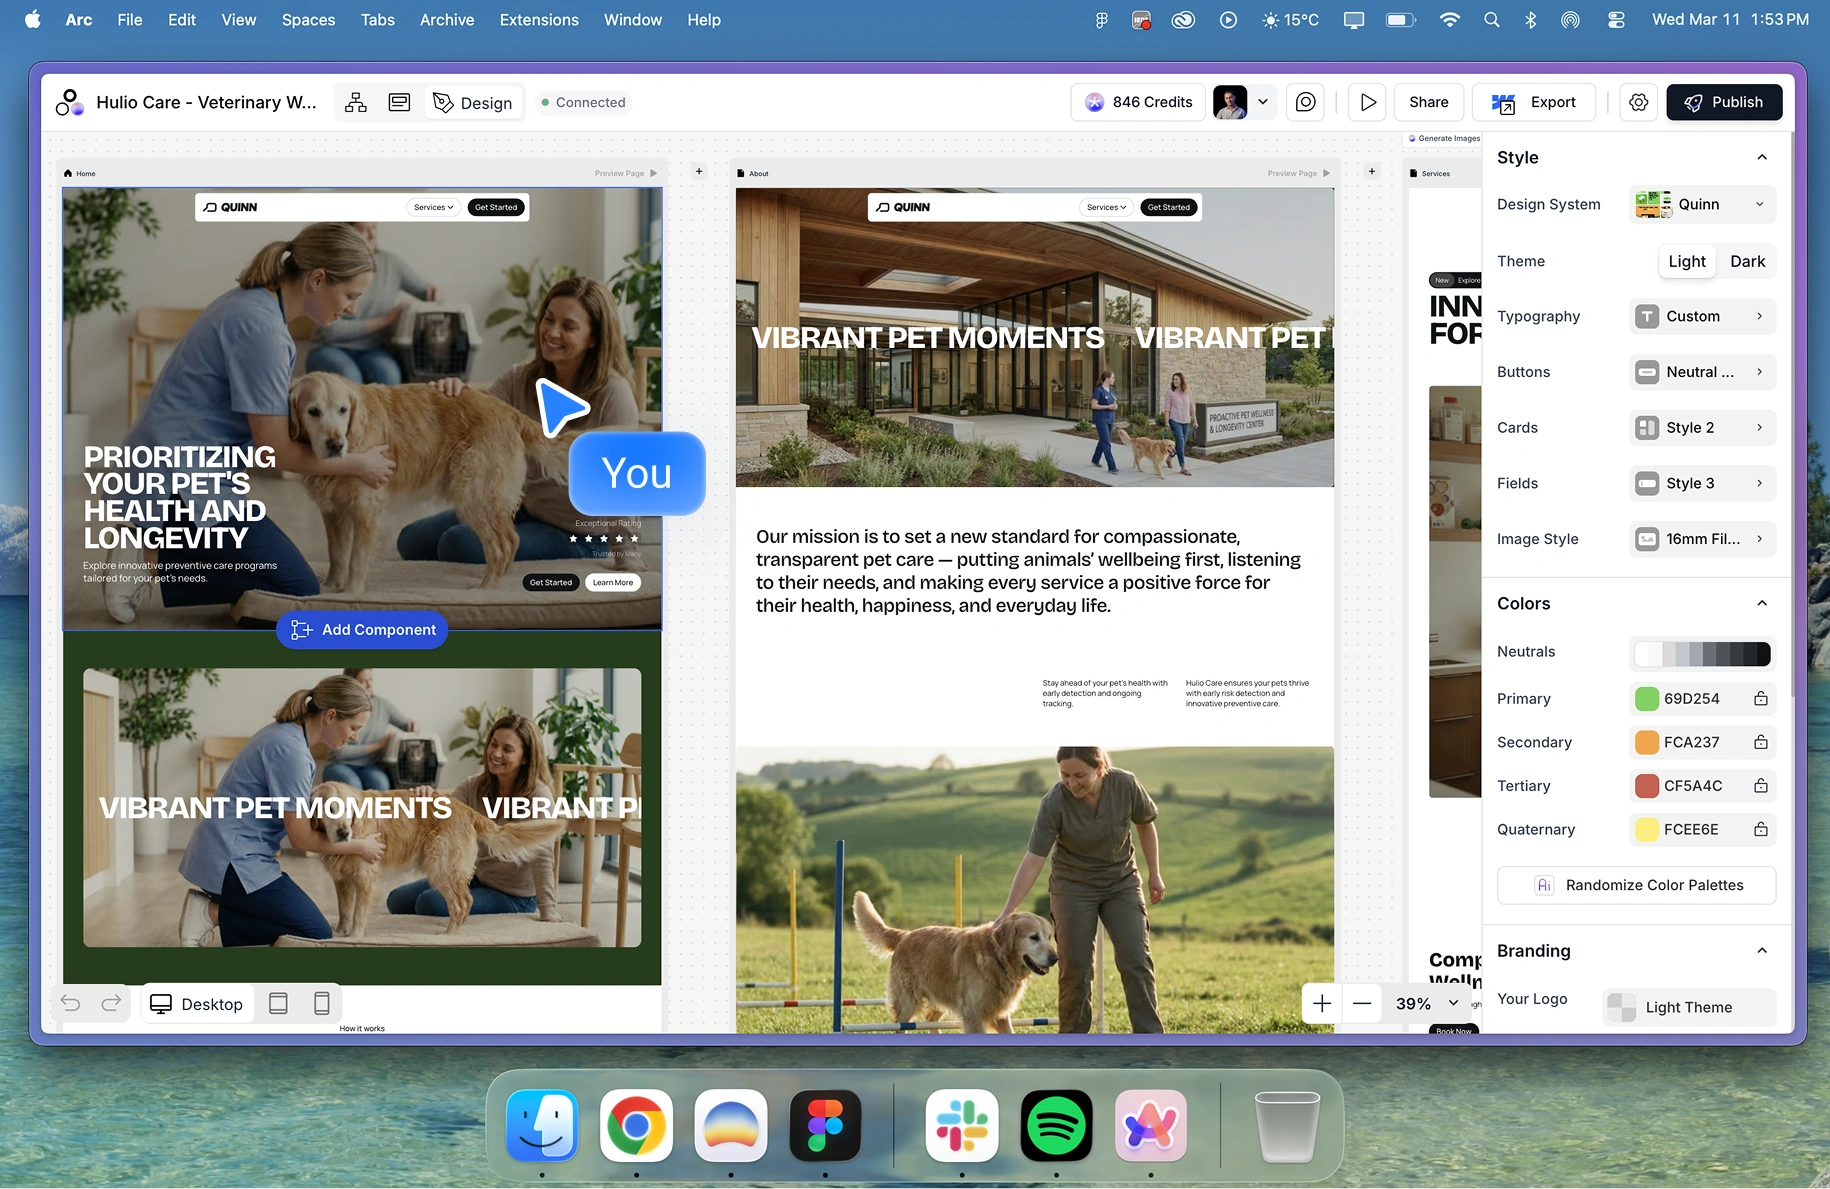This screenshot has height=1189, width=1830.
Task: Click the preview play button
Action: (x=1367, y=102)
